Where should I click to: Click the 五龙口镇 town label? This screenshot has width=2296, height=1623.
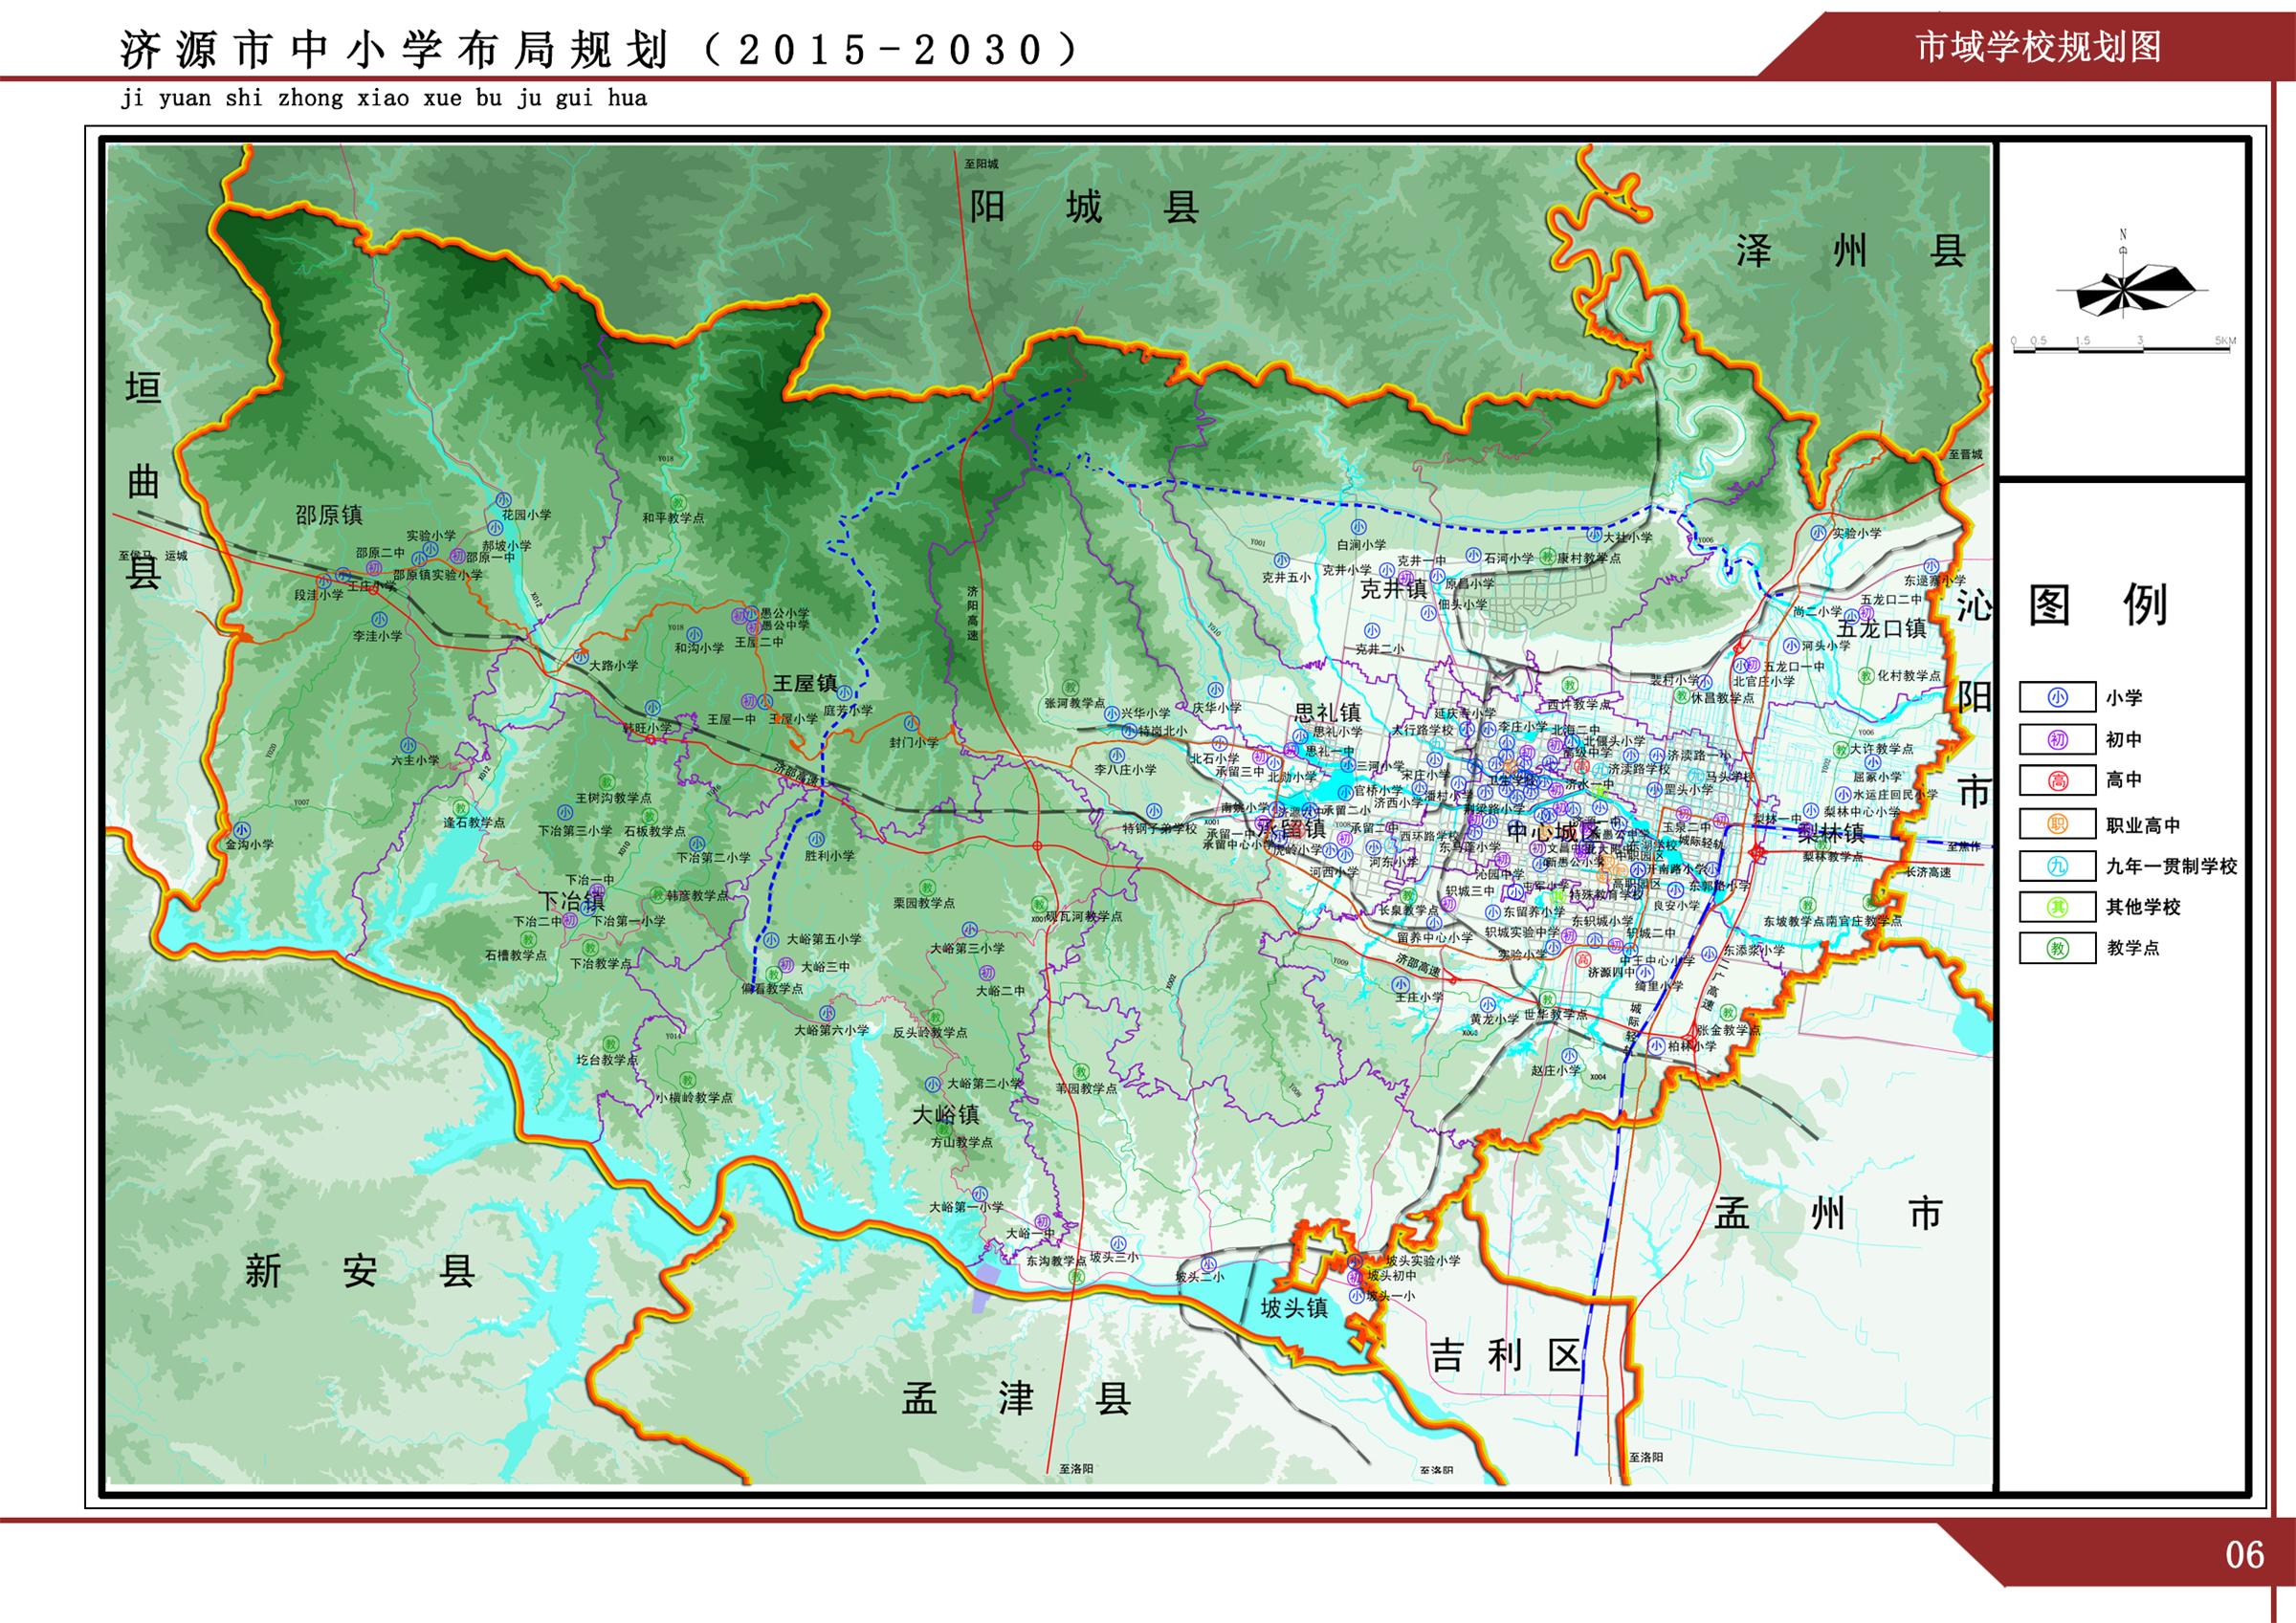(1881, 628)
